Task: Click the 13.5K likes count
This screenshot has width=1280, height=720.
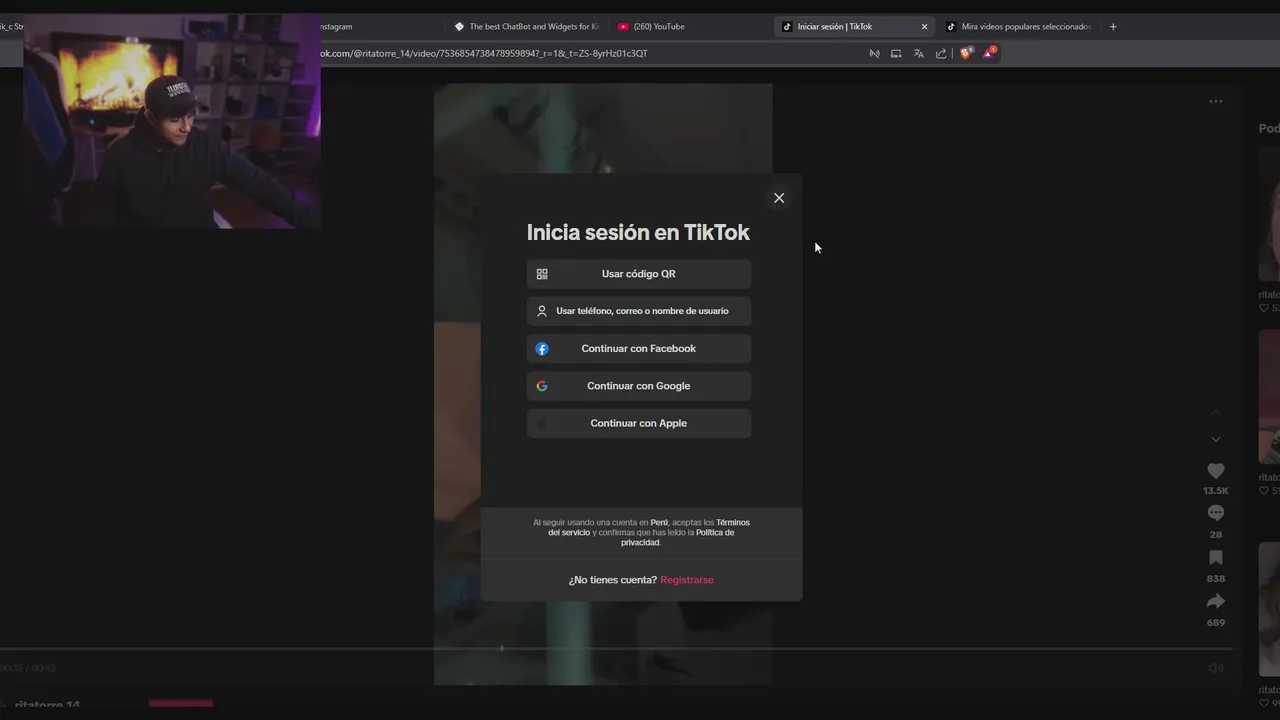Action: [x=1216, y=491]
